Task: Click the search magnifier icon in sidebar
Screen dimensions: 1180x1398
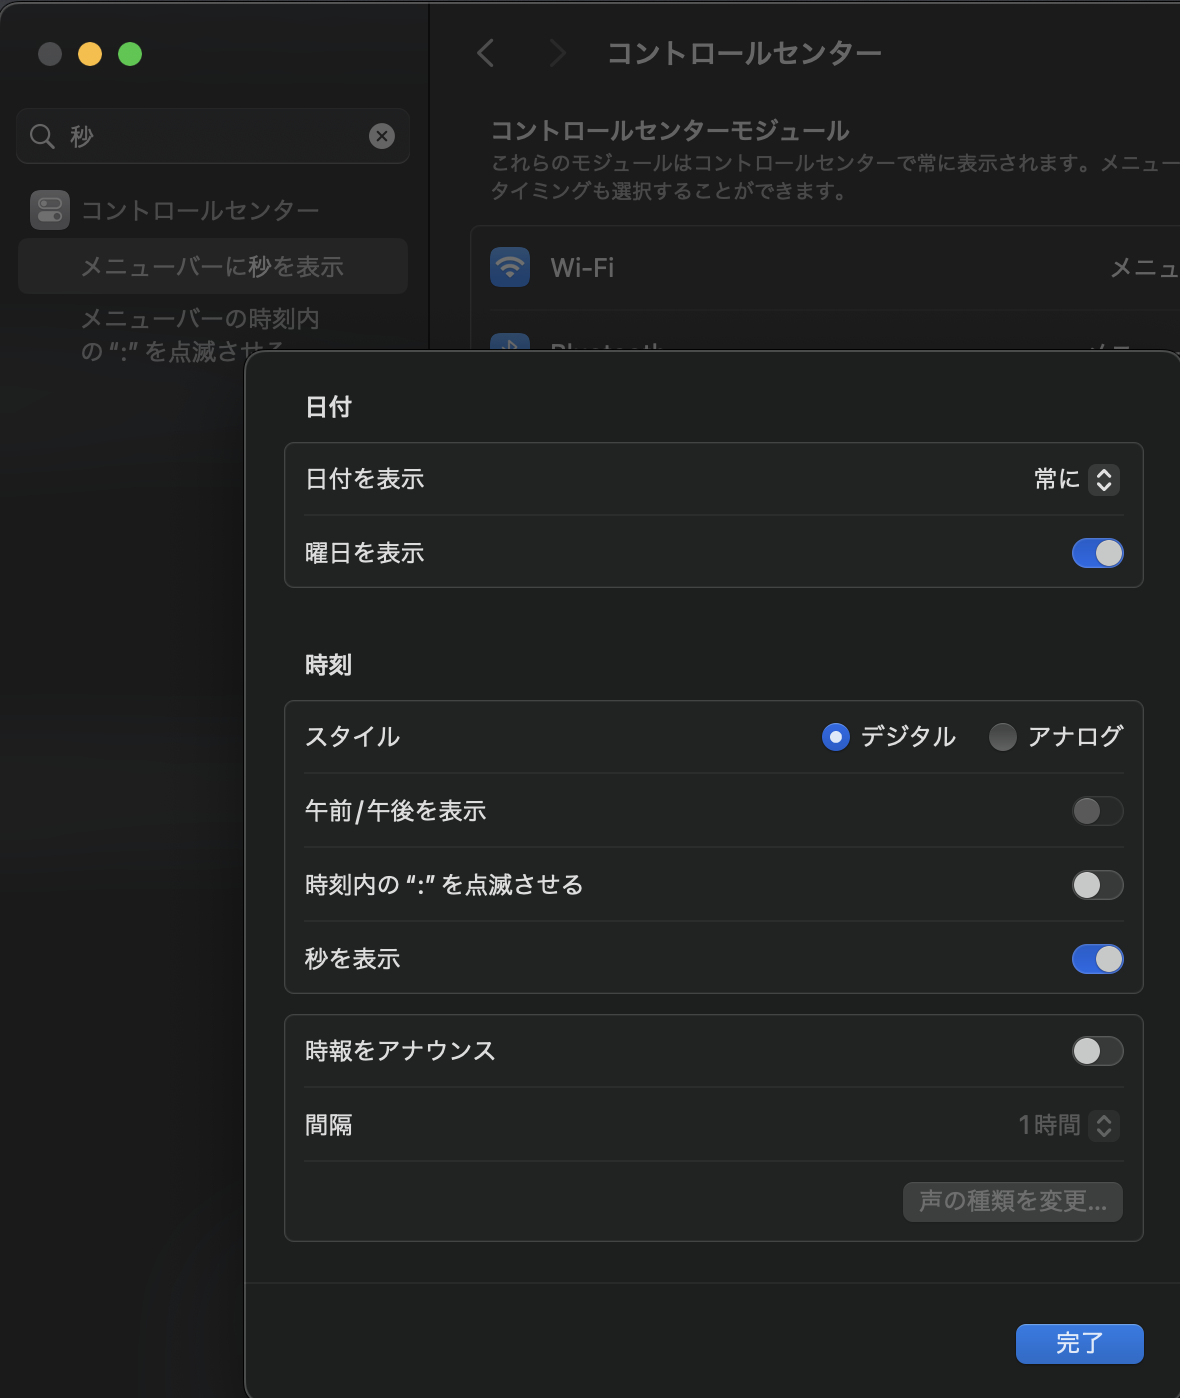Action: click(42, 136)
